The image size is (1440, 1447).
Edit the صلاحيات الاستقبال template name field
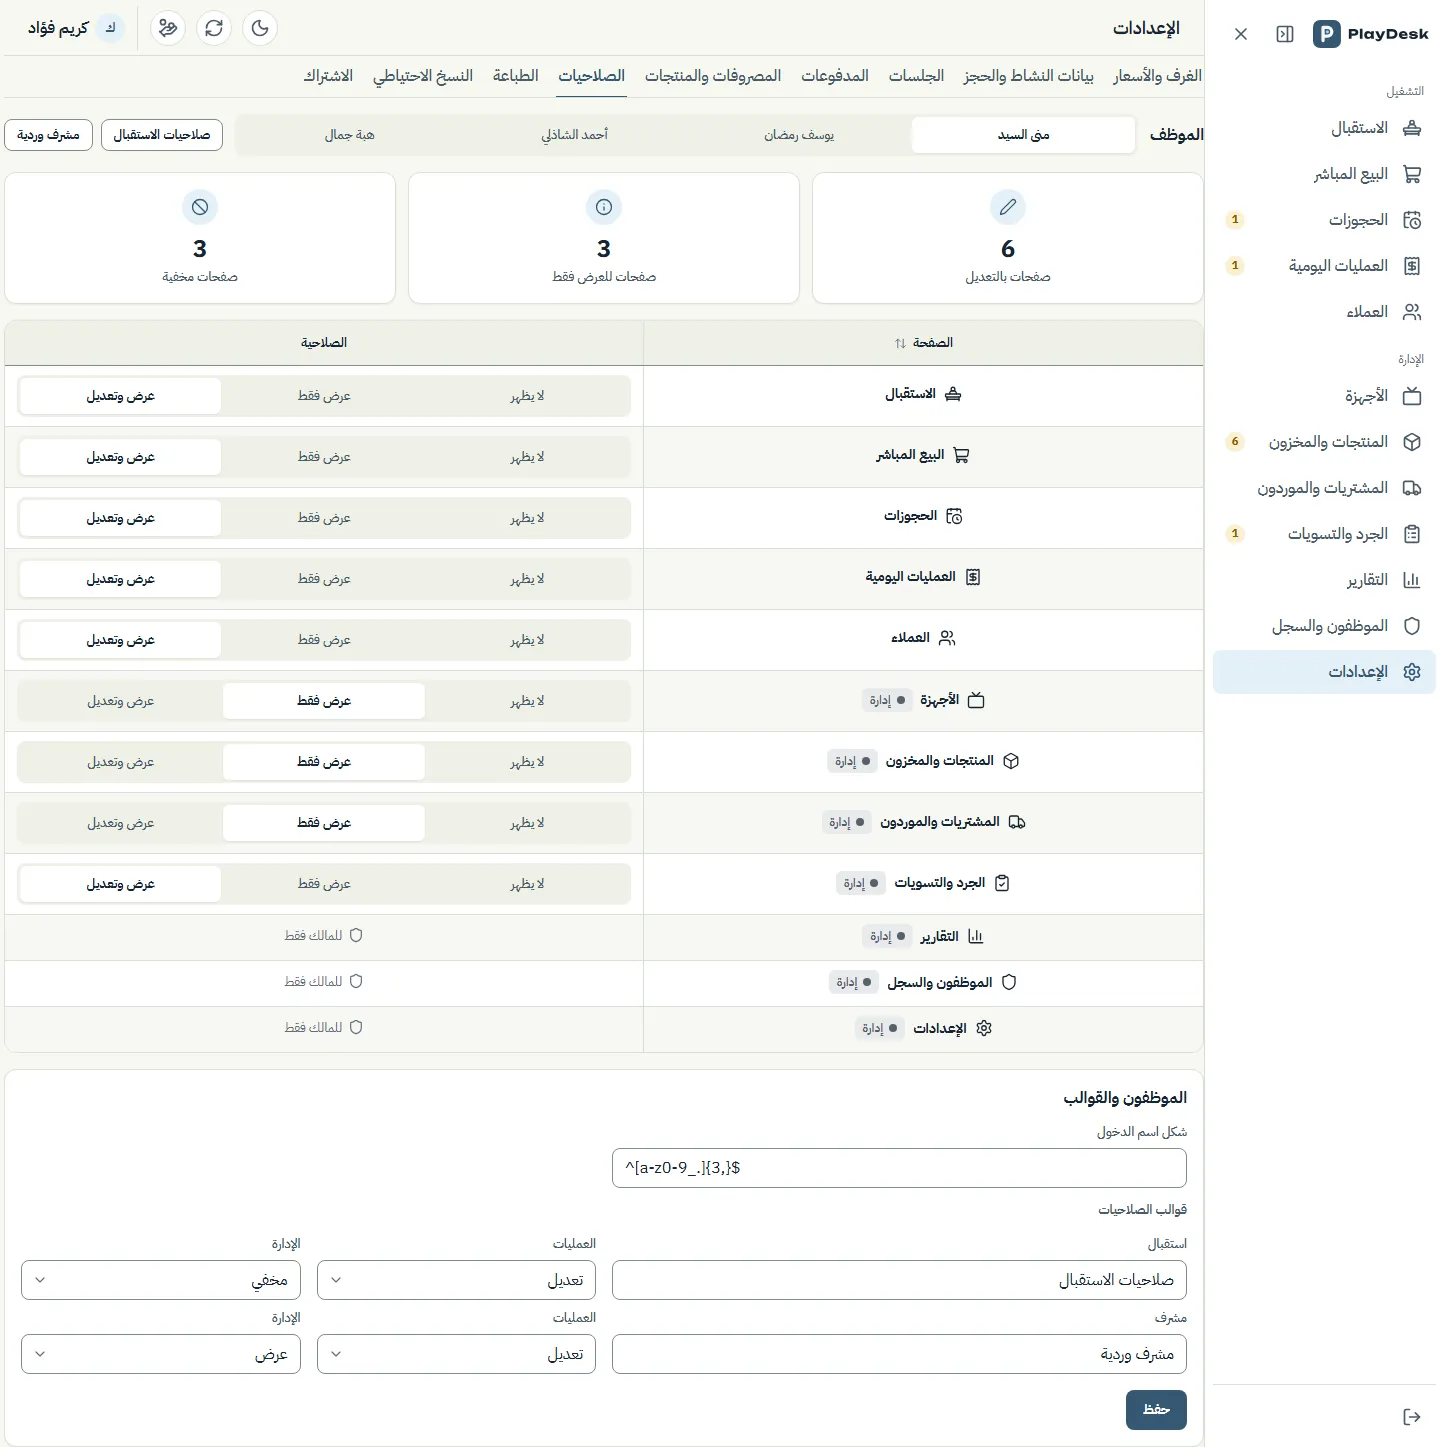[899, 1280]
